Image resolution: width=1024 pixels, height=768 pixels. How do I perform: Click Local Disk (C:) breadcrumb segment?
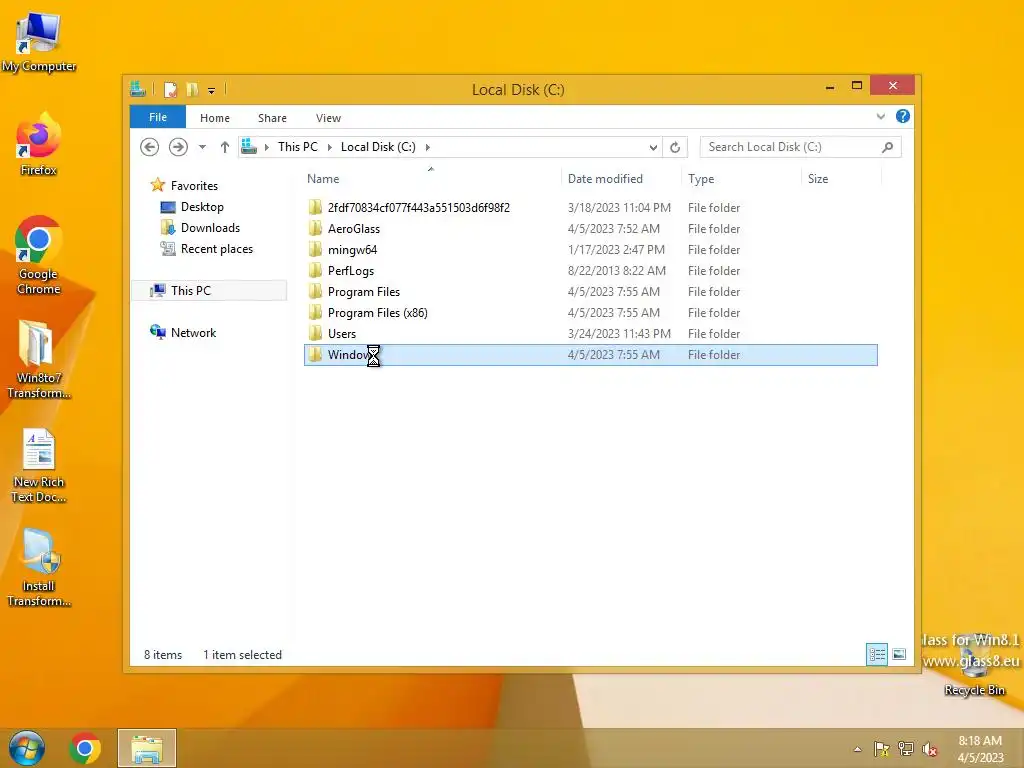click(378, 147)
